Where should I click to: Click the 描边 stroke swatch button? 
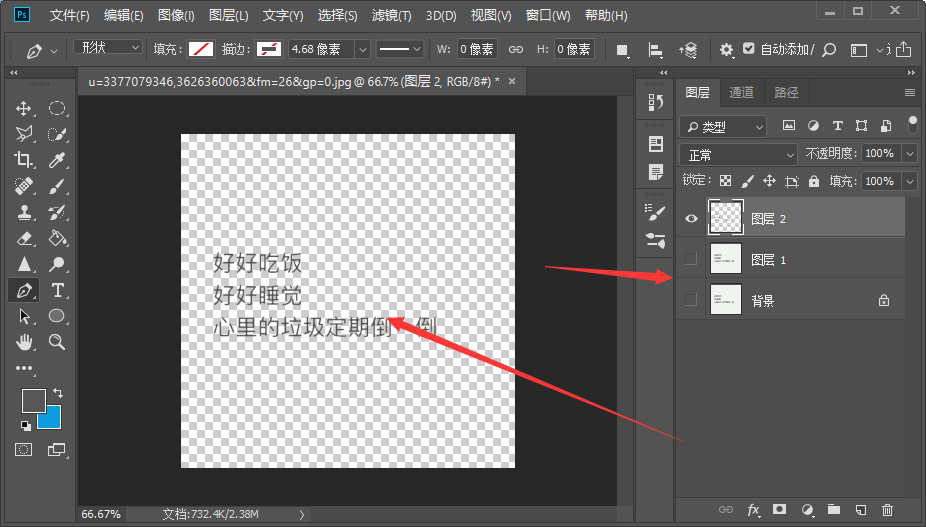pyautogui.click(x=268, y=49)
